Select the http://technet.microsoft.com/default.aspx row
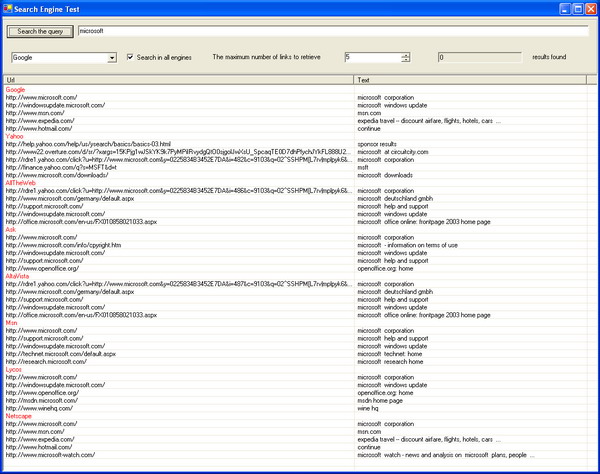 pos(60,354)
